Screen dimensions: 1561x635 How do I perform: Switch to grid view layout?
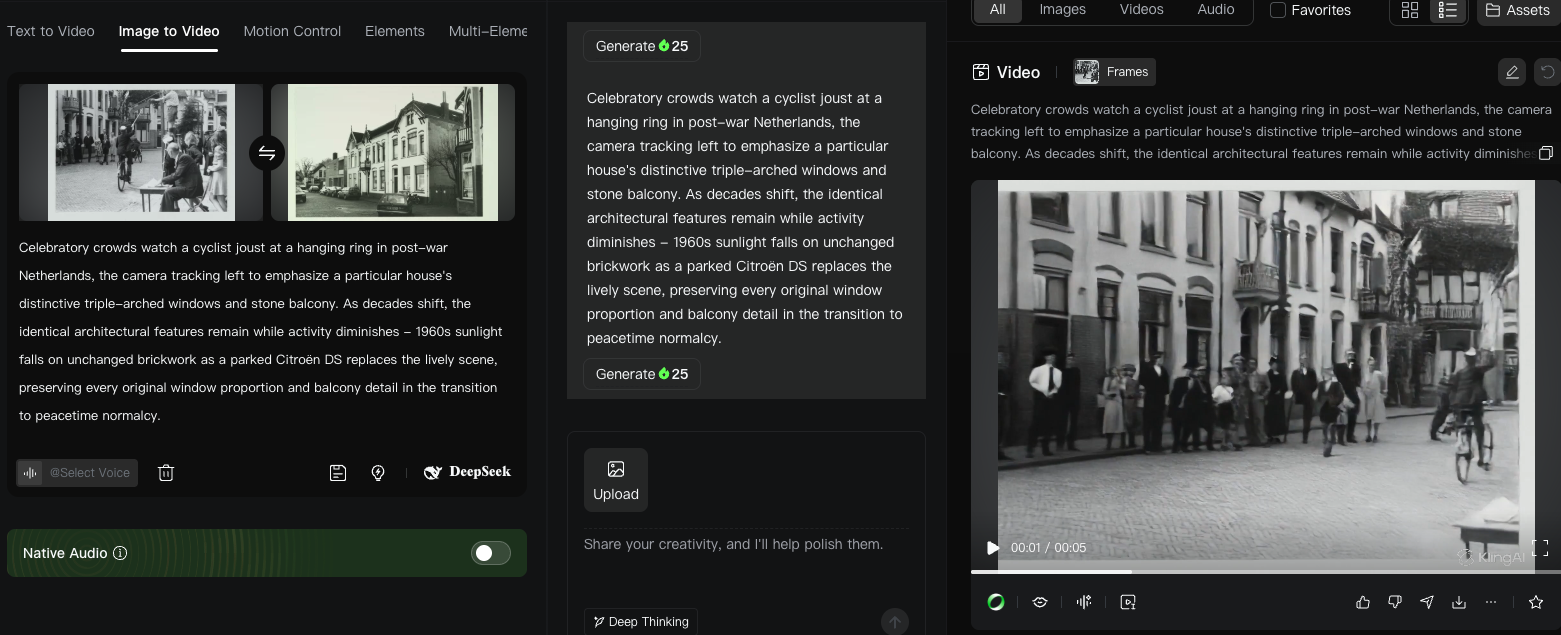tap(1410, 10)
